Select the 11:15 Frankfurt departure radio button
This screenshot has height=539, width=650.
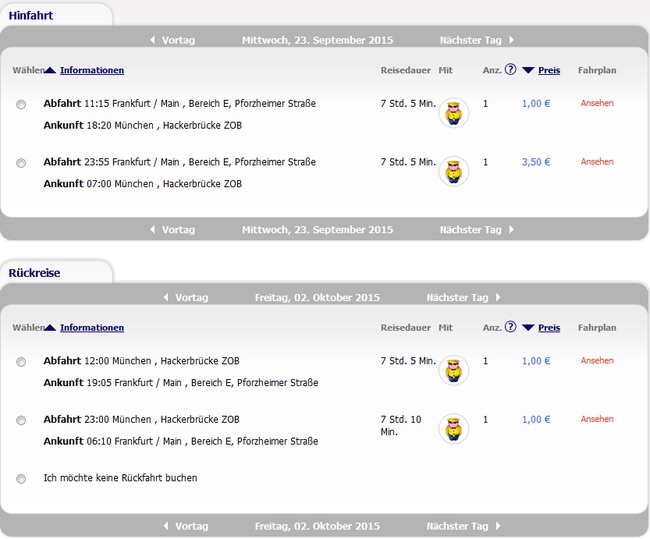(21, 105)
